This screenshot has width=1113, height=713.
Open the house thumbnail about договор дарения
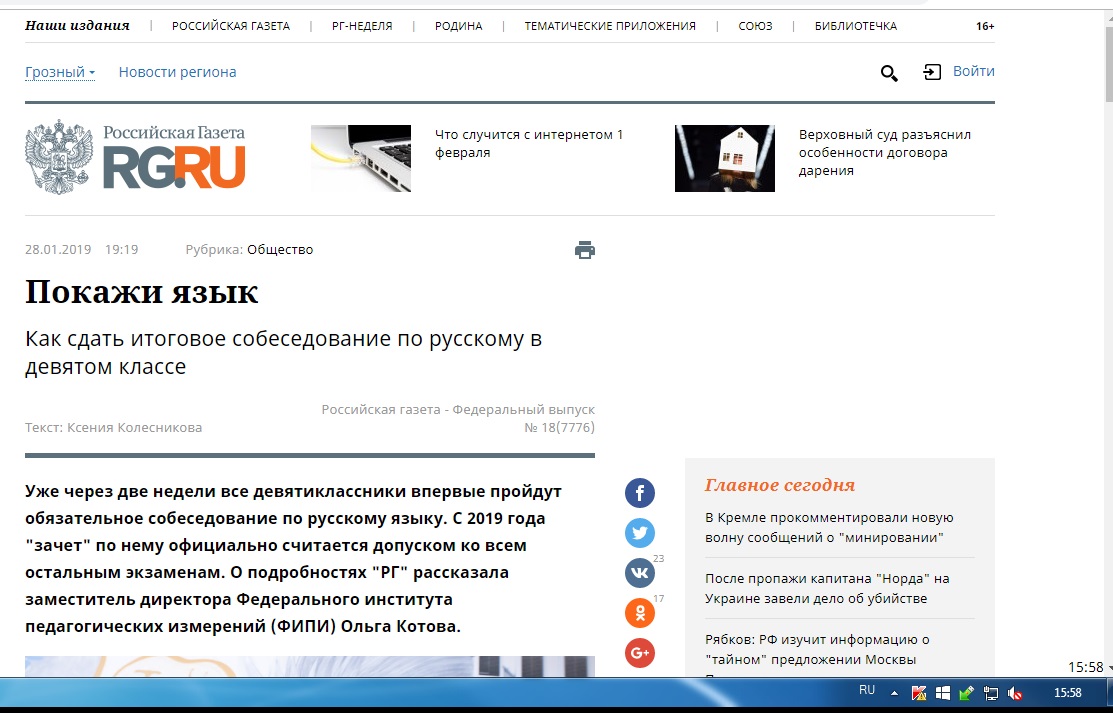[x=725, y=158]
